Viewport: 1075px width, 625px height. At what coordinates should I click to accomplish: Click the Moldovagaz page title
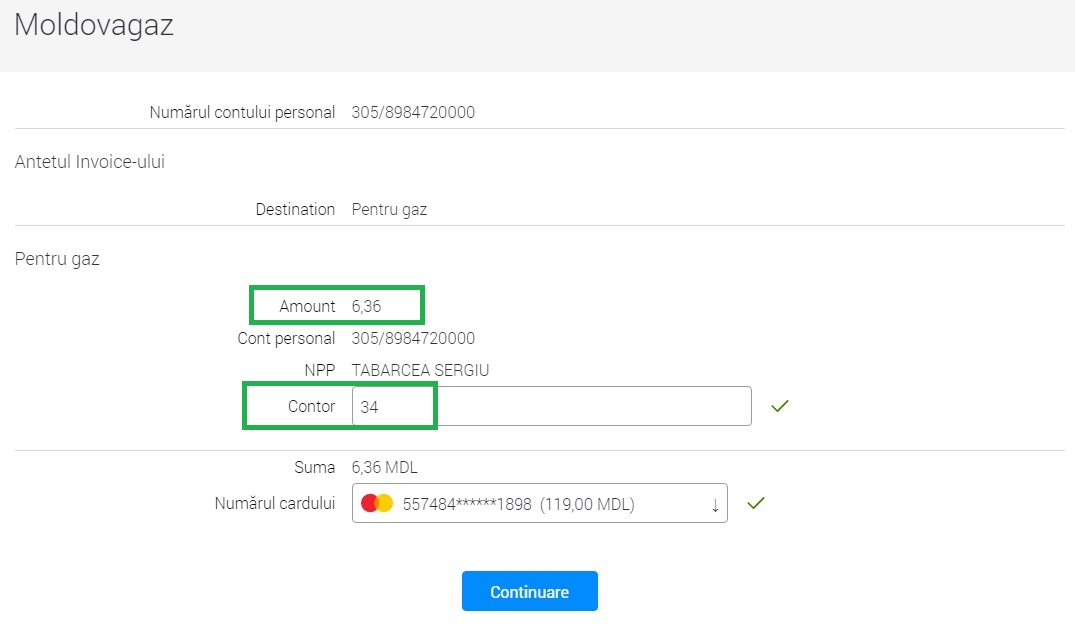(x=94, y=25)
